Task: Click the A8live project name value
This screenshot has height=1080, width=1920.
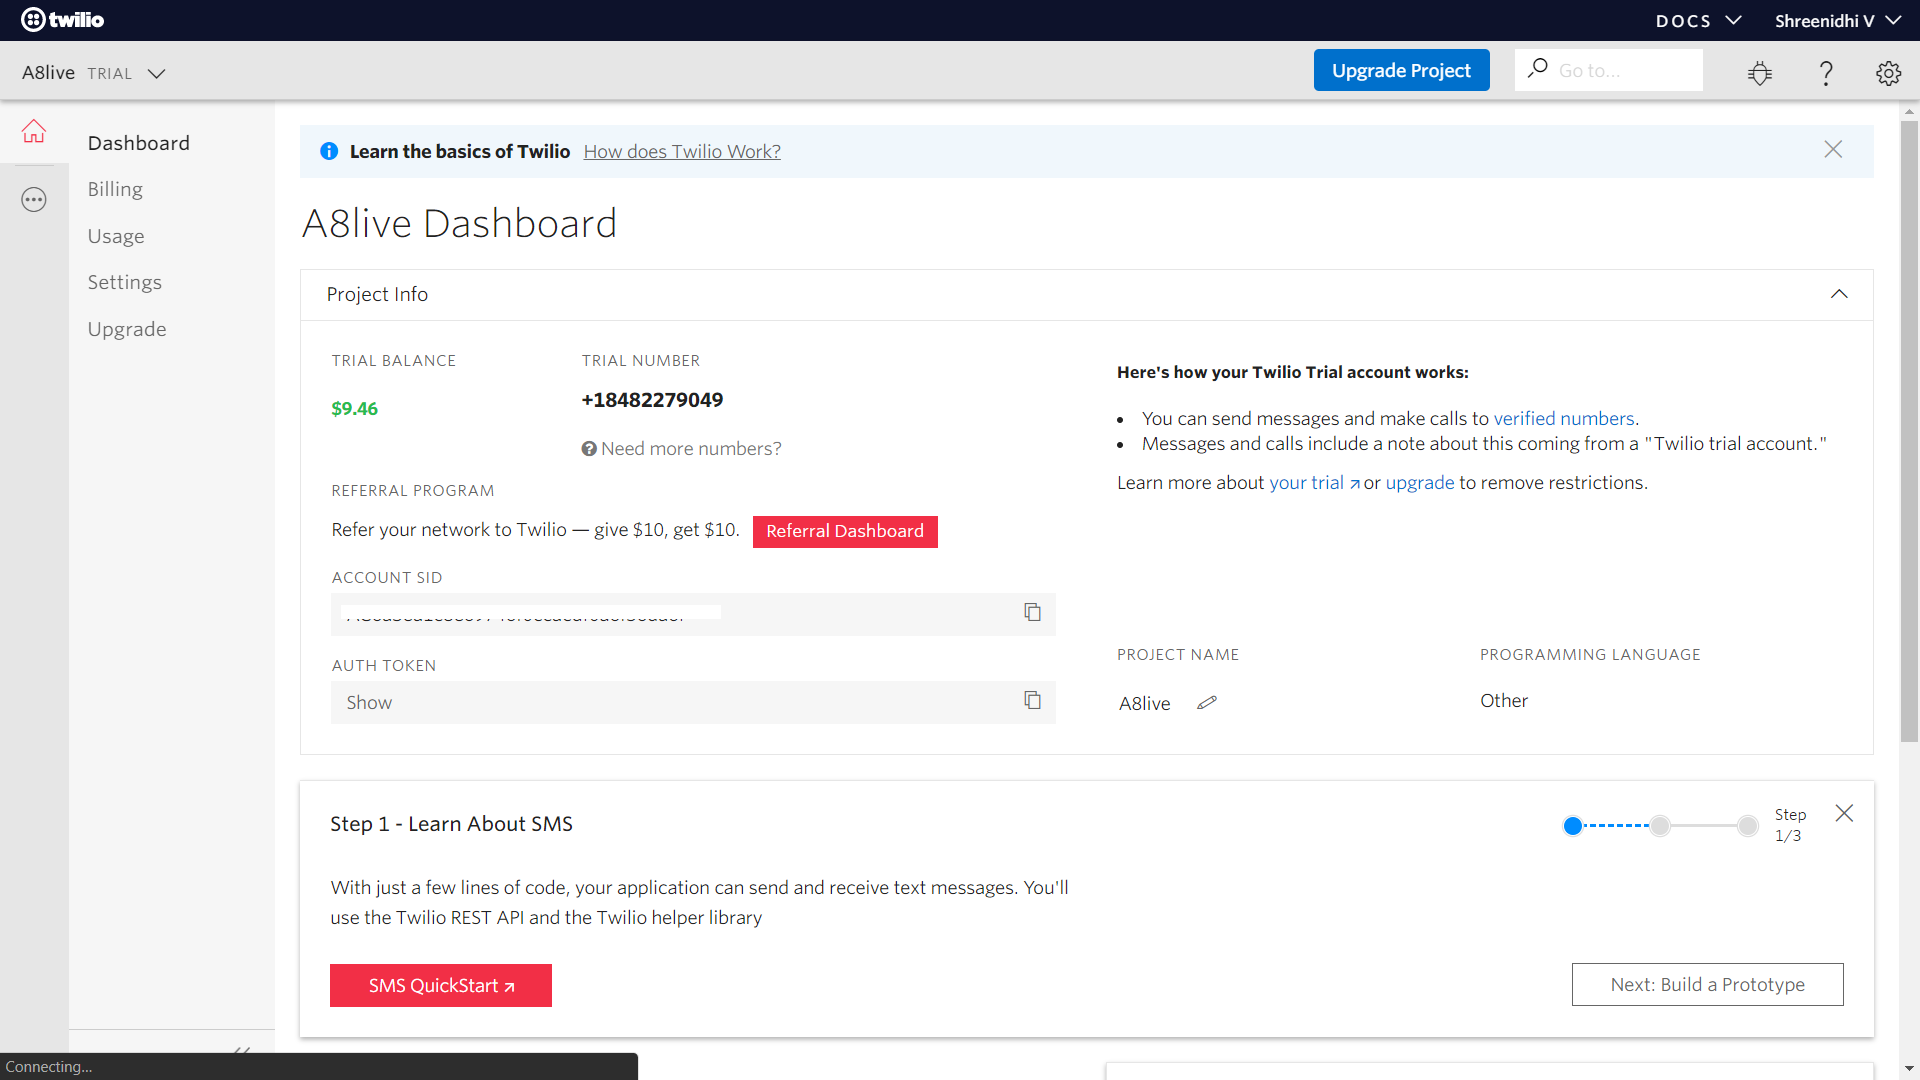Action: coord(1144,703)
